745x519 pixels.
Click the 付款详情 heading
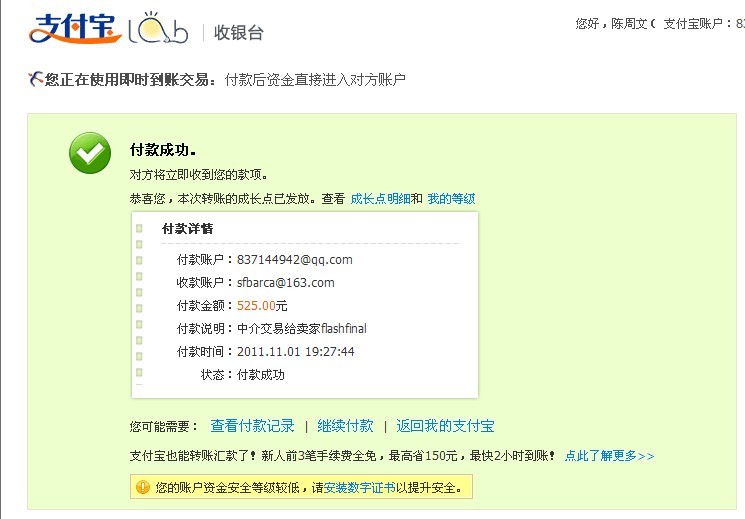(x=187, y=229)
